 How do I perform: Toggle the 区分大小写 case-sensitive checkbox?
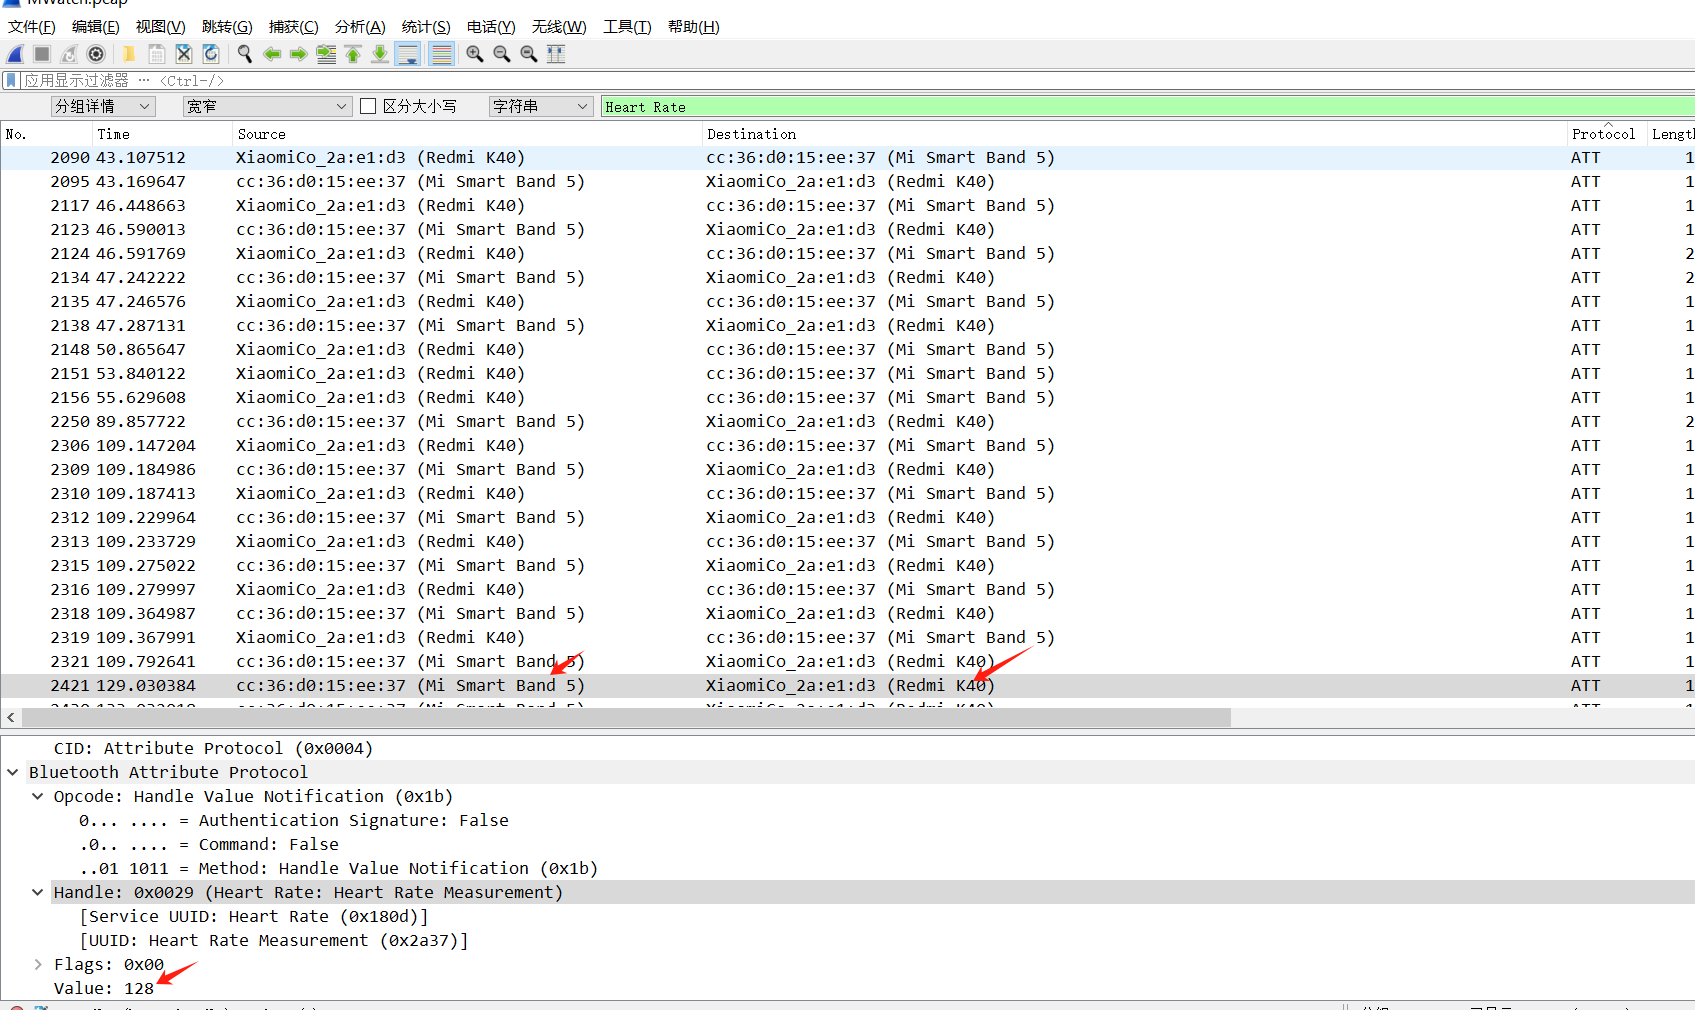click(368, 106)
